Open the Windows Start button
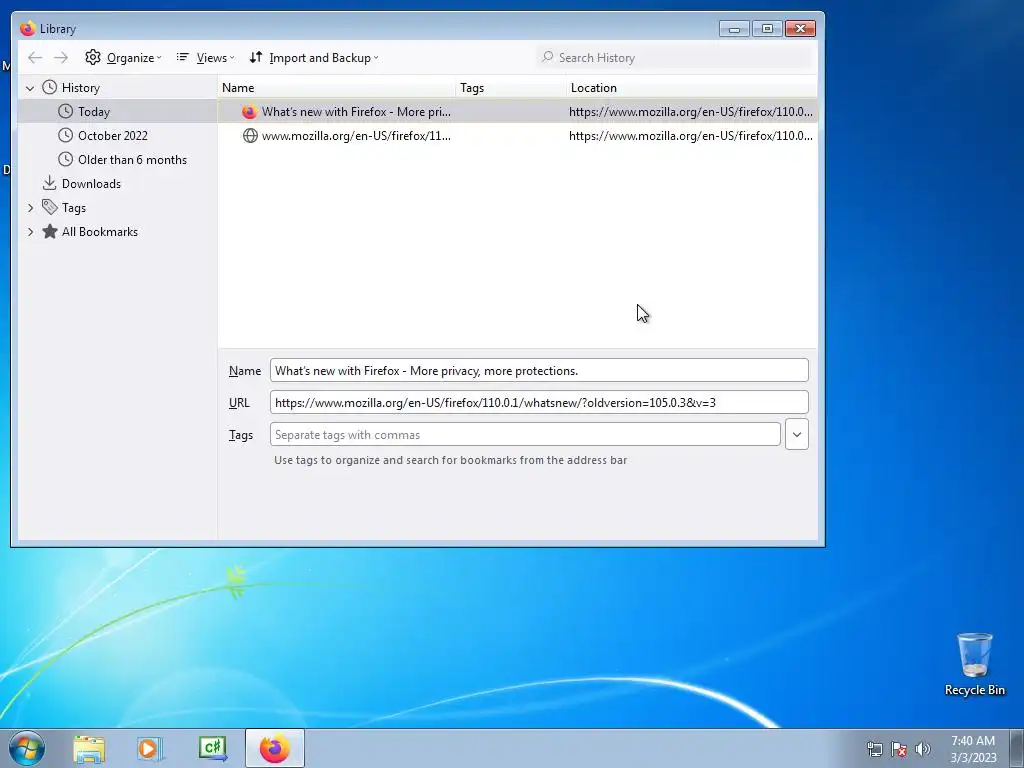Image resolution: width=1024 pixels, height=768 pixels. click(27, 748)
